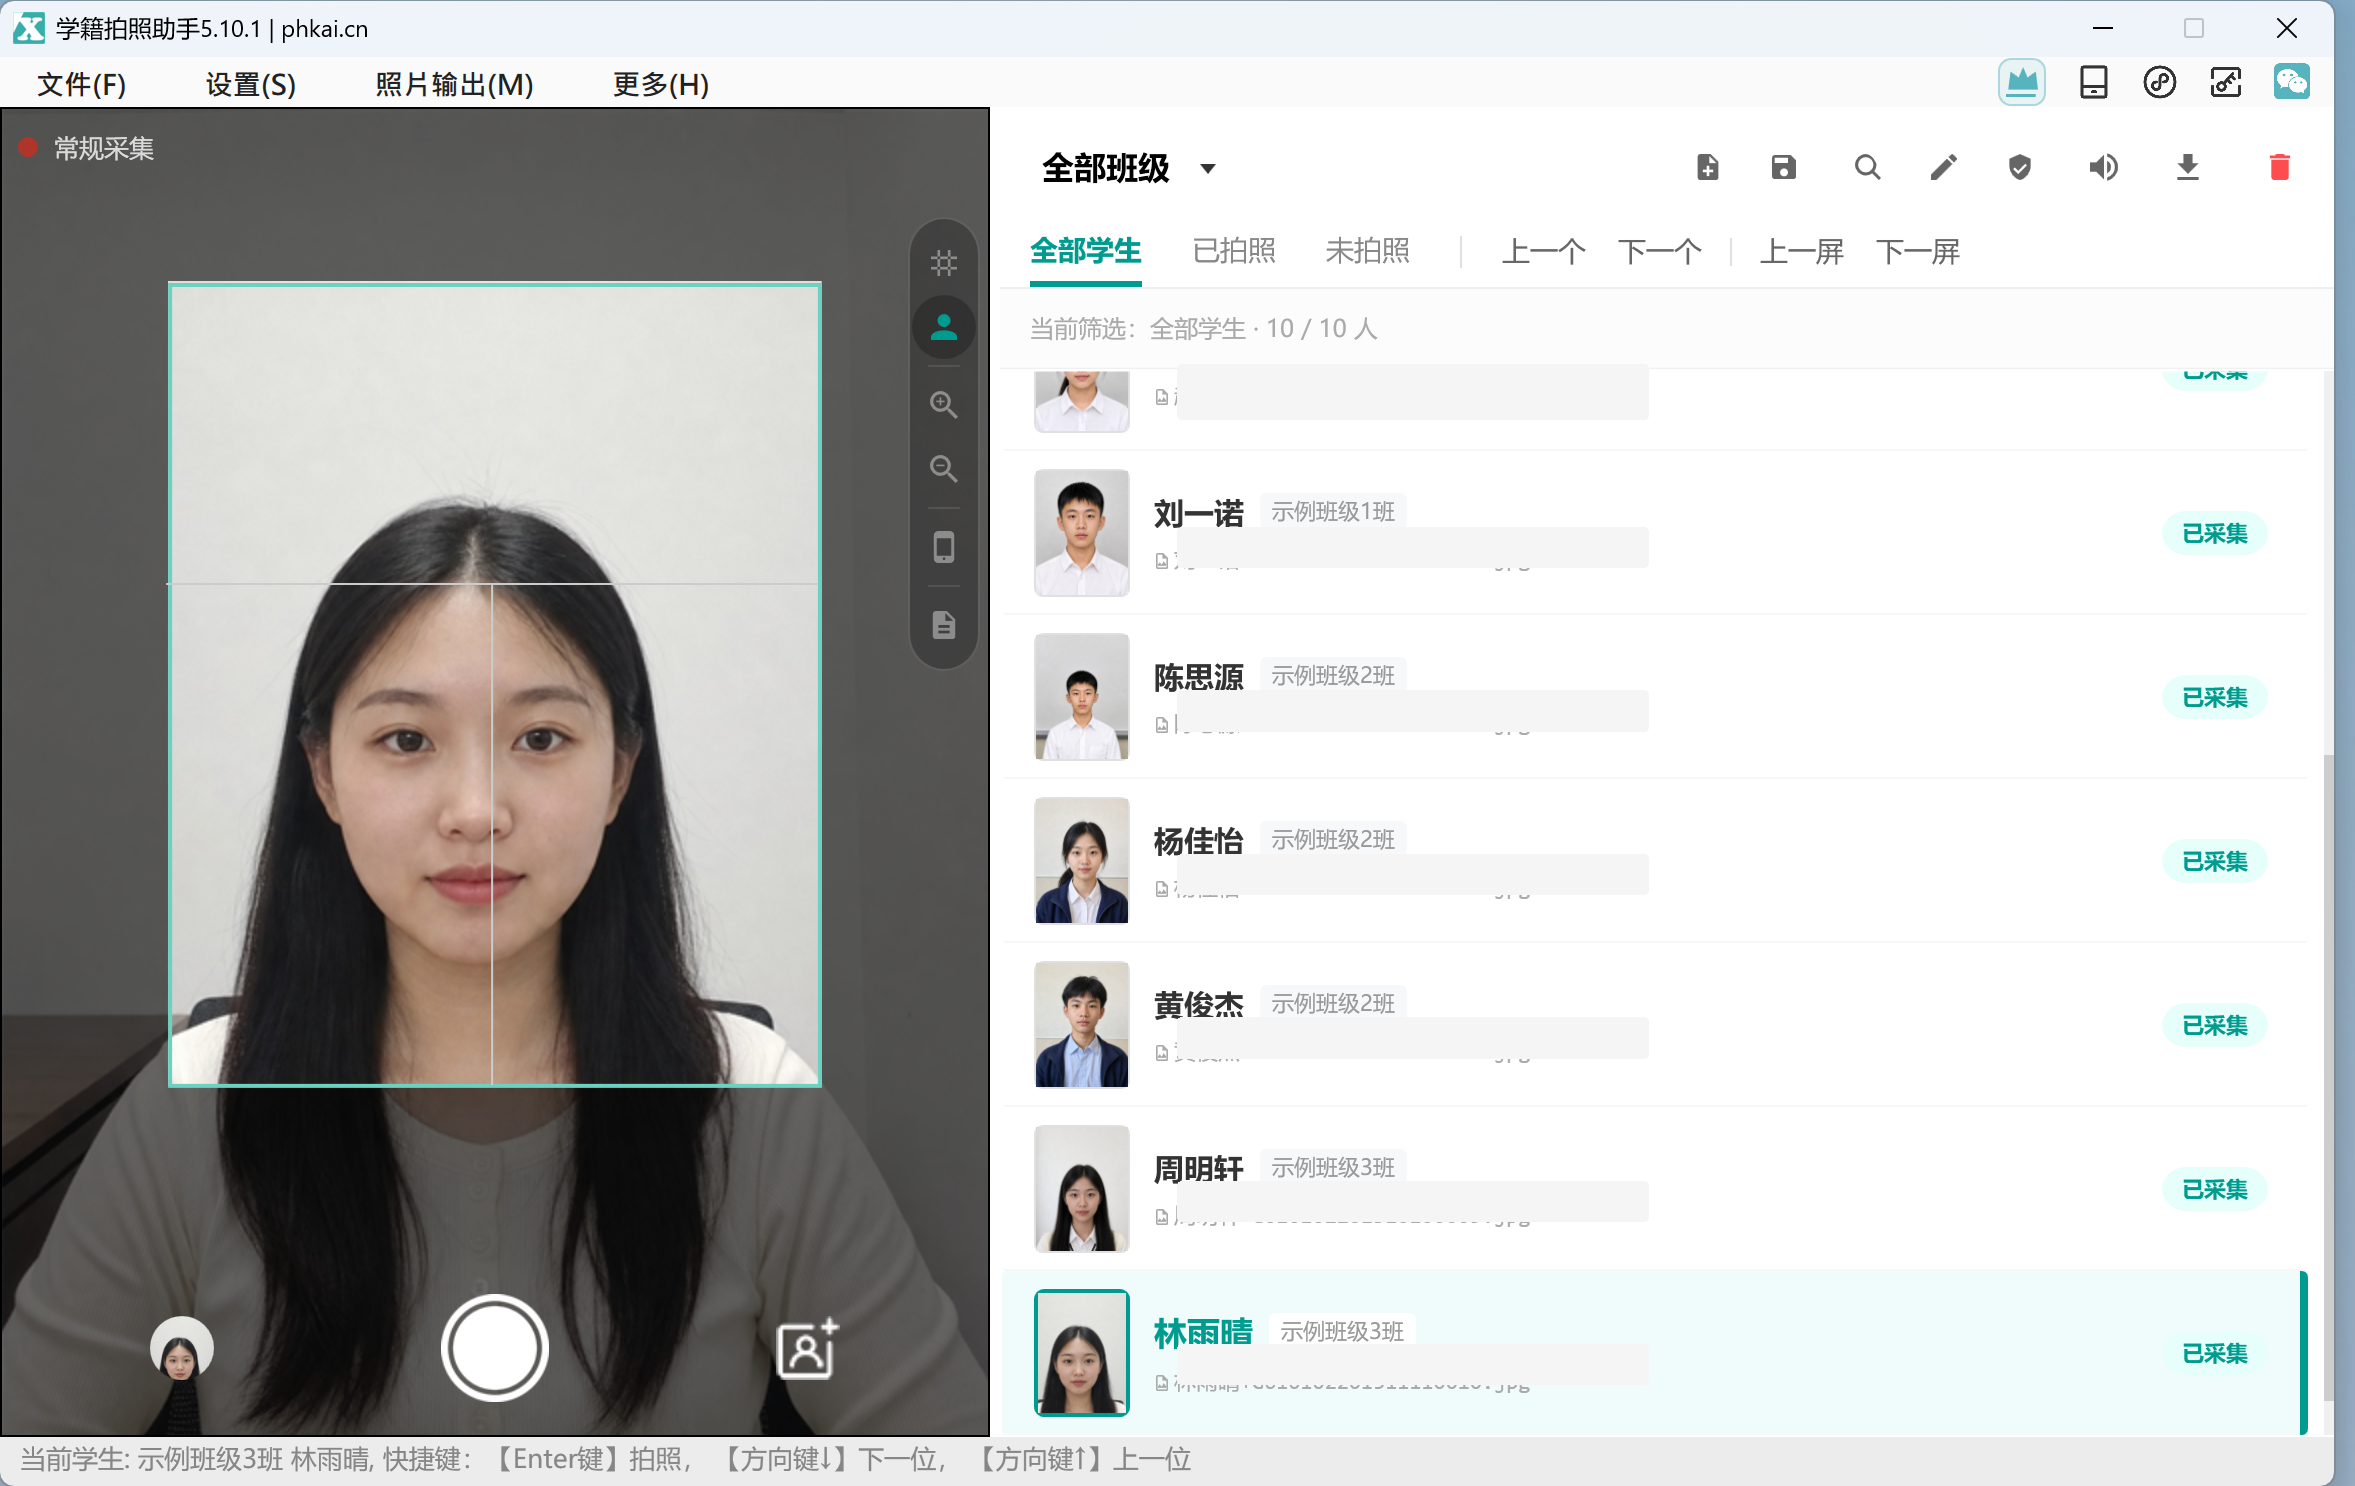Open the 照片输出(M) menu
This screenshot has width=2355, height=1486.
[x=454, y=84]
